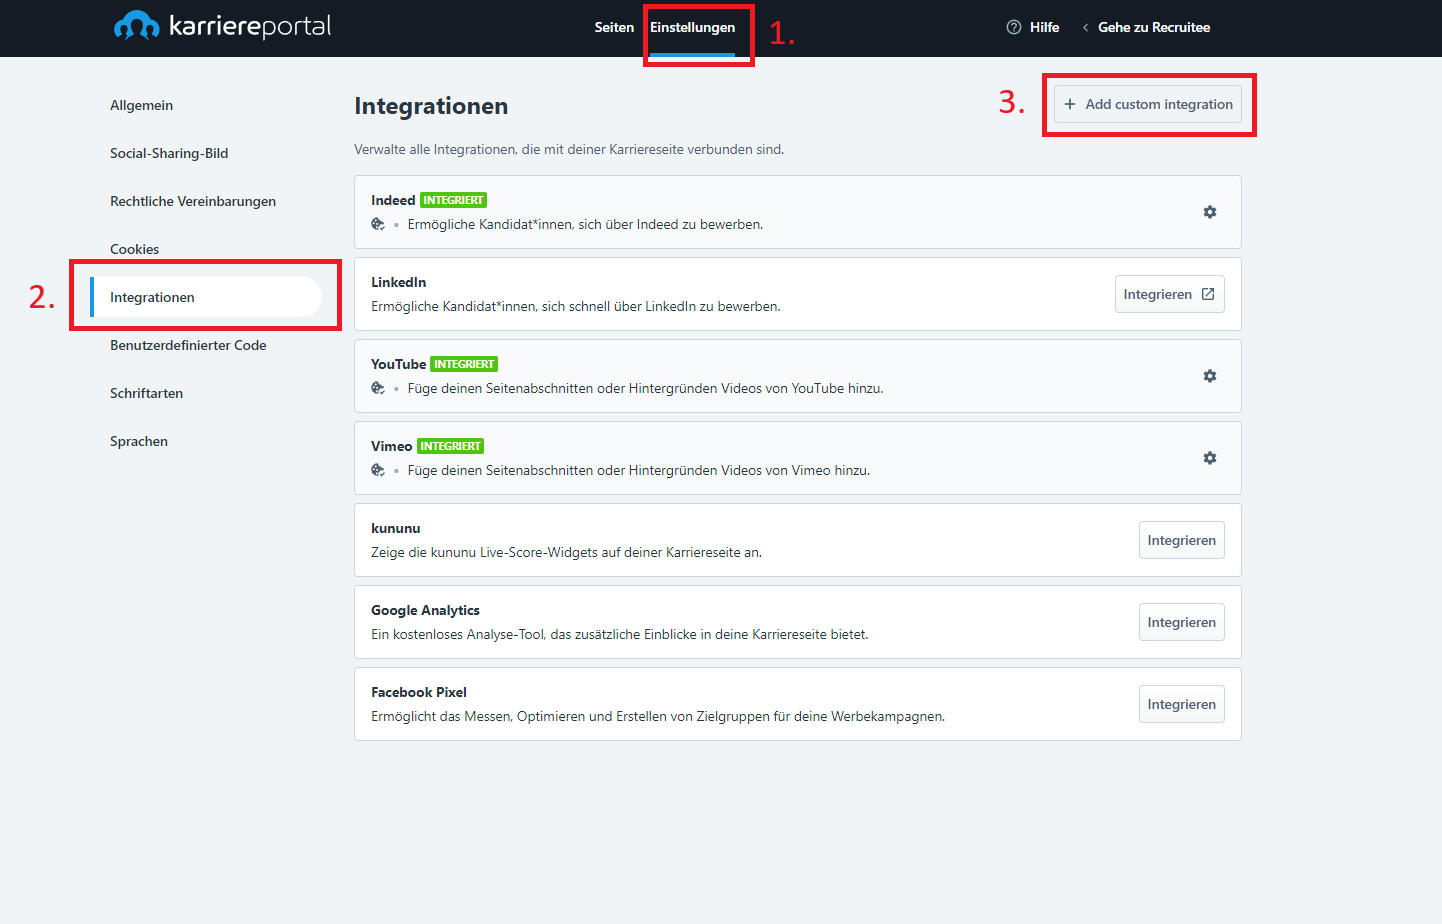Screen dimensions: 1442x924
Task: Add a custom integration
Action: 1147,104
